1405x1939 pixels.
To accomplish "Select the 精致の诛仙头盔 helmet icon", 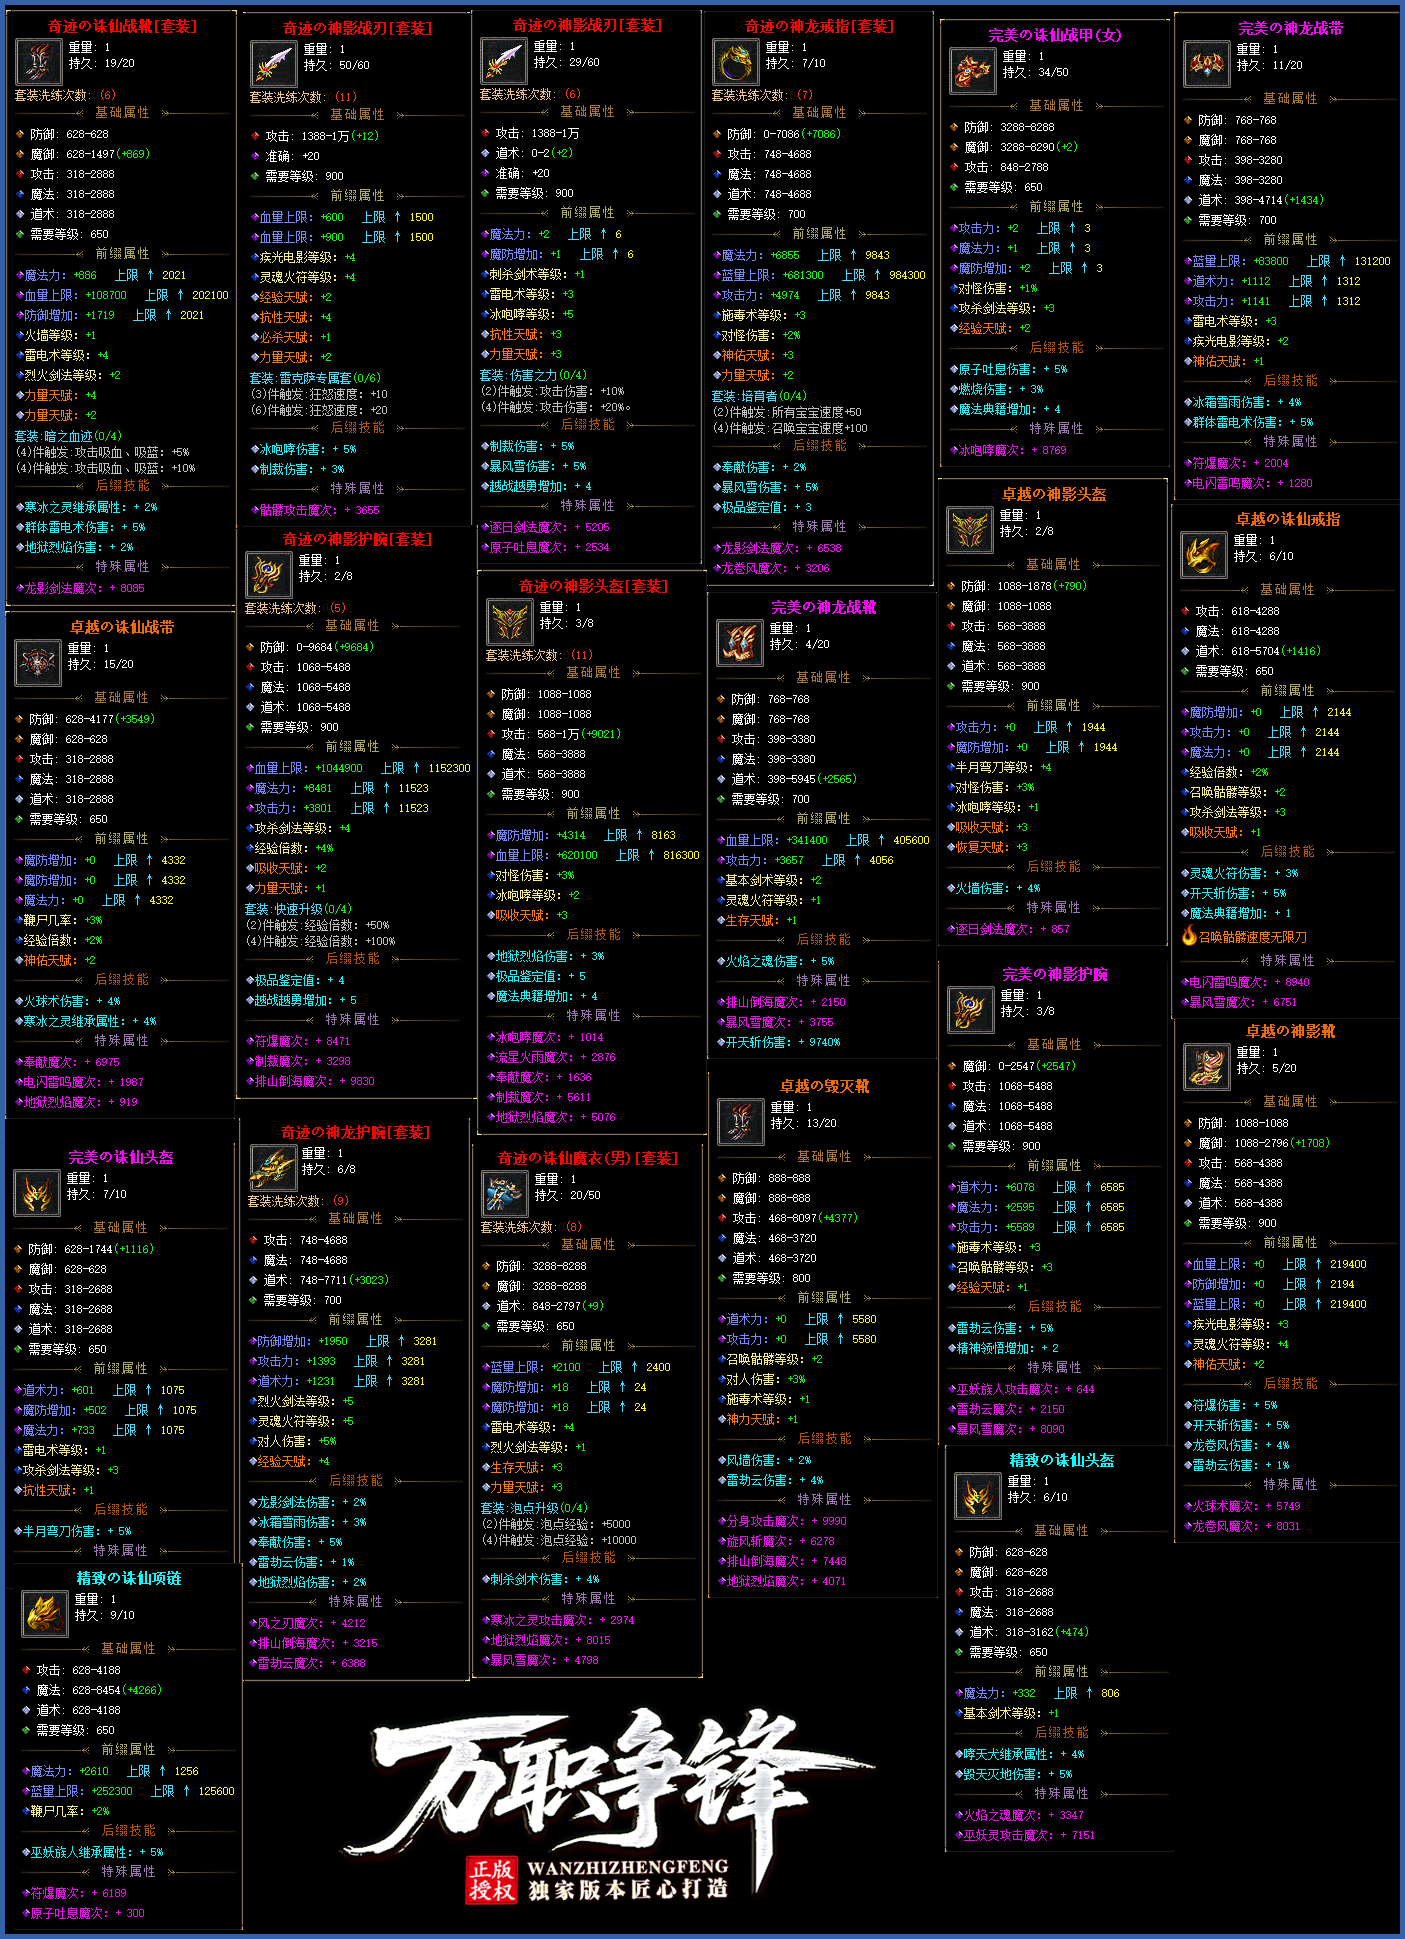I will point(977,1496).
